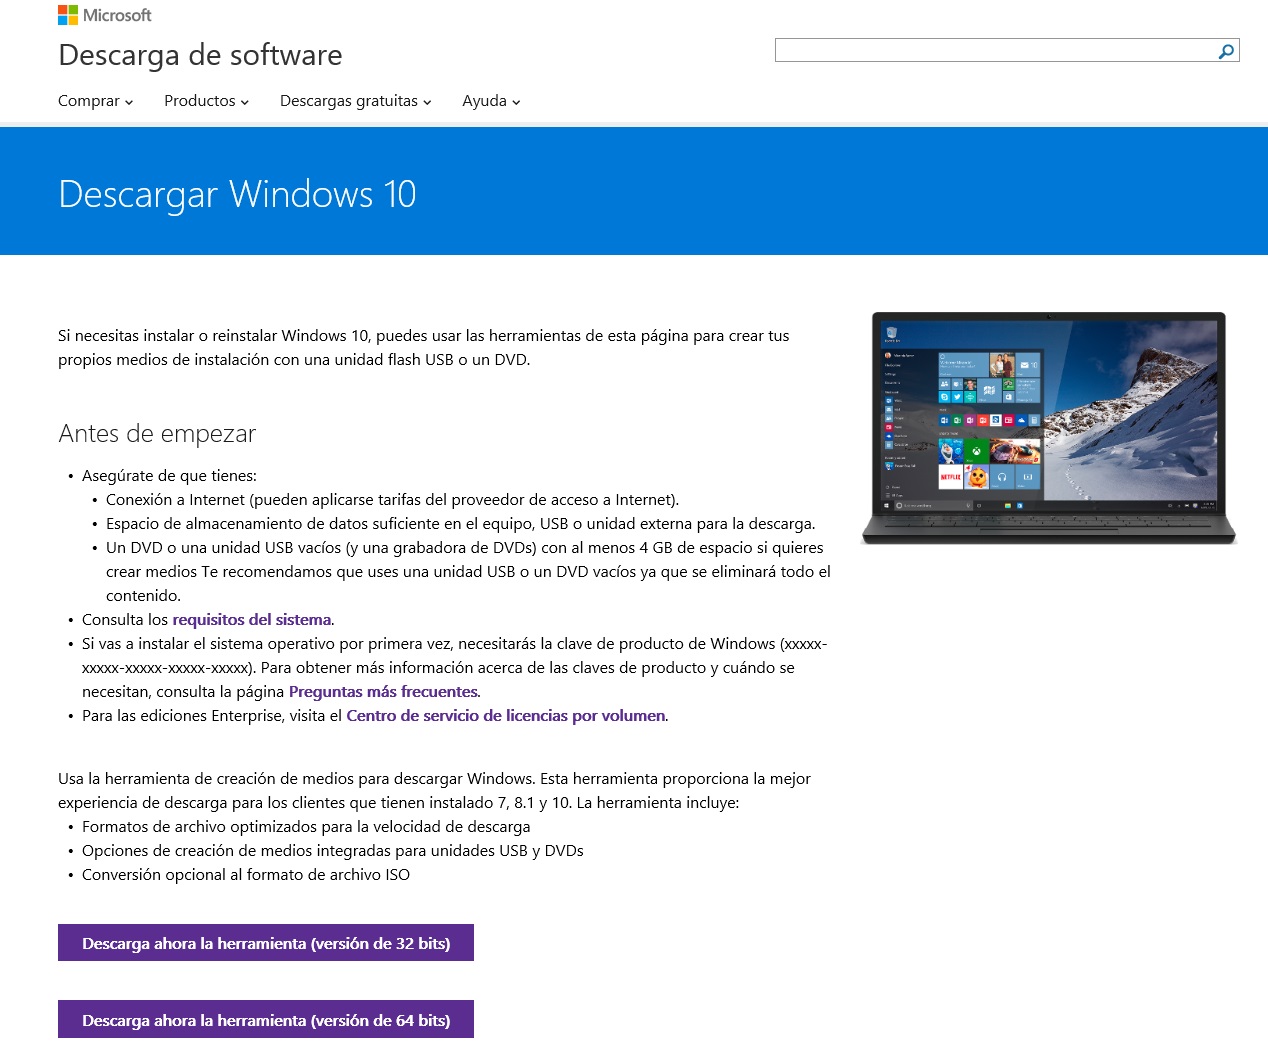
Task: Click the Windows 10 laptop image
Action: [1049, 428]
